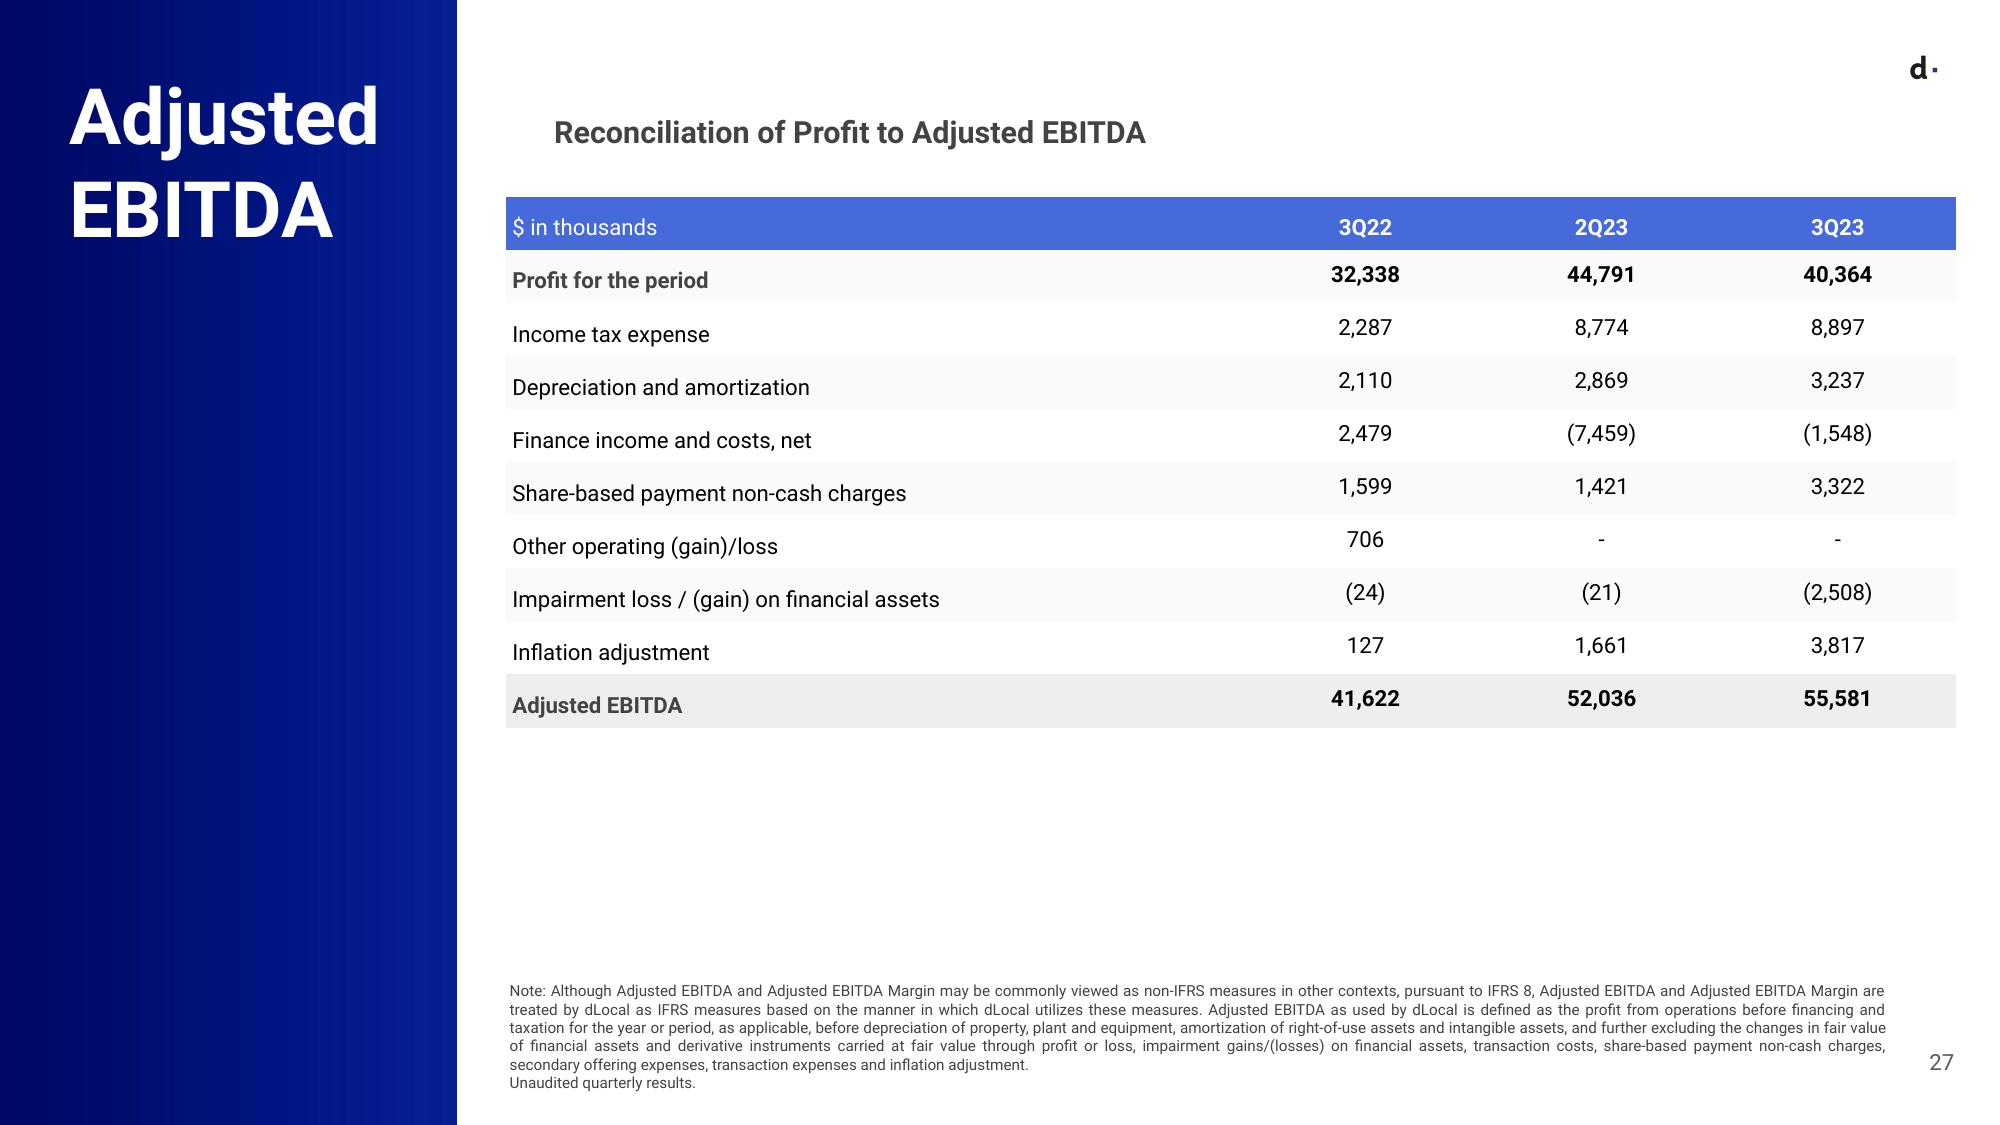The width and height of the screenshot is (2000, 1125).
Task: Select 'Depreciation and amortization' row label
Action: coord(660,387)
